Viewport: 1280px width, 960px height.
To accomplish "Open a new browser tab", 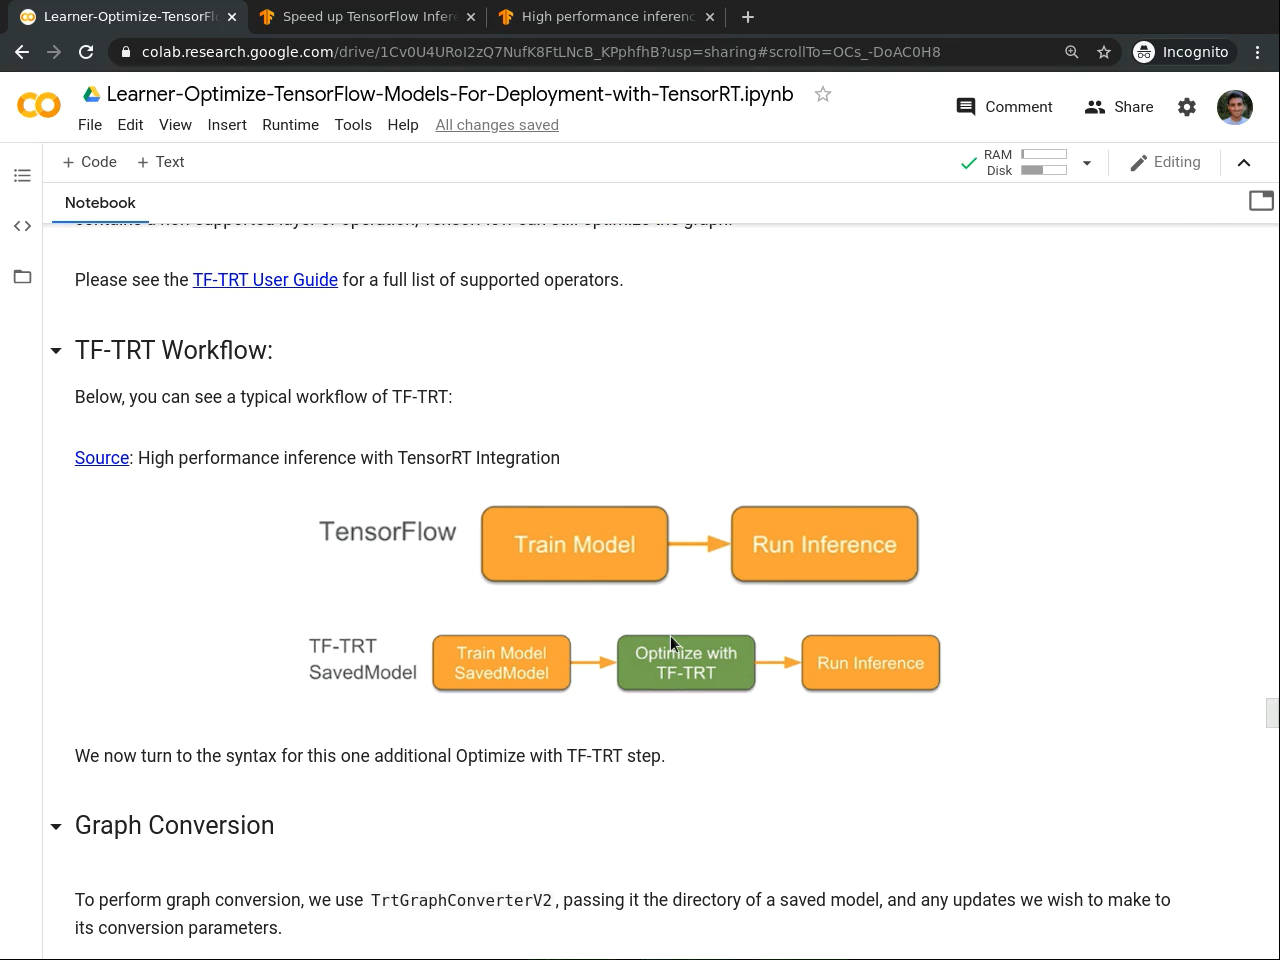I will [748, 17].
